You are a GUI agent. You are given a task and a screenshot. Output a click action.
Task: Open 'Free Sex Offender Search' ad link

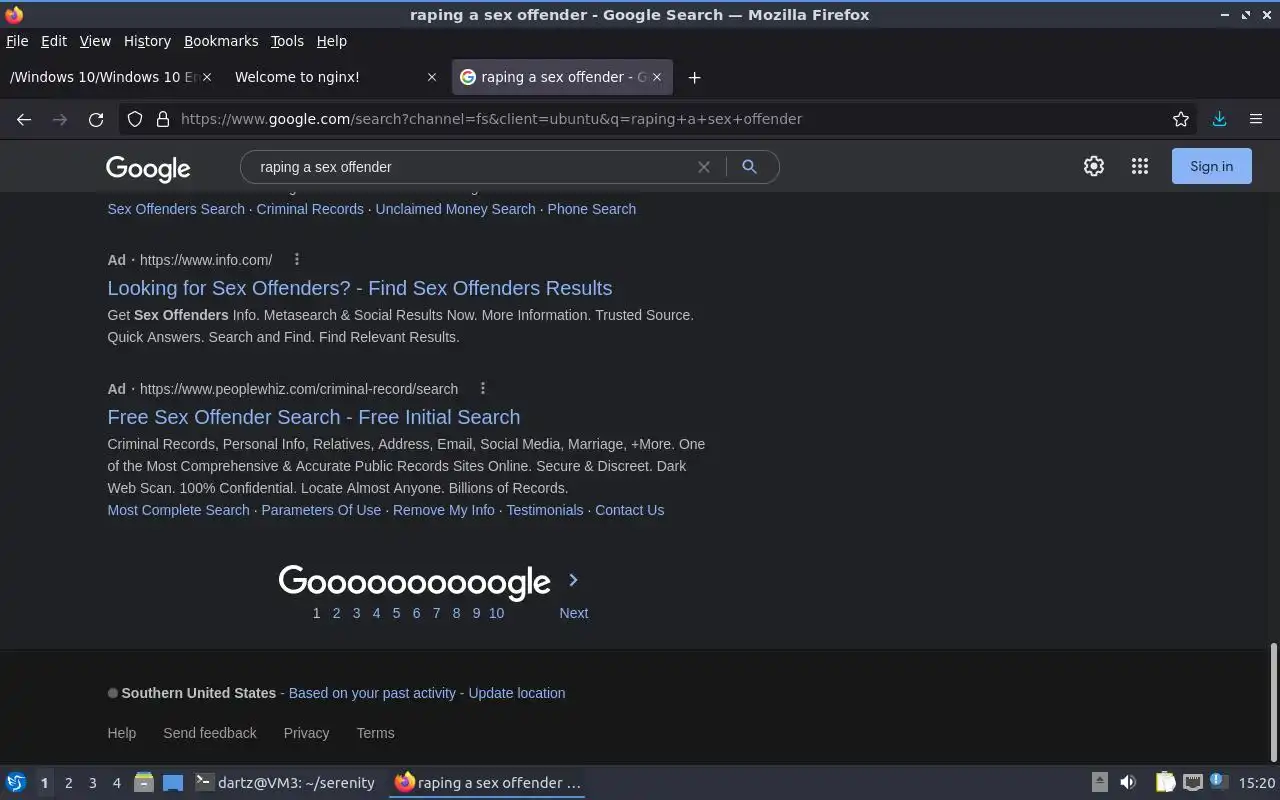point(314,417)
